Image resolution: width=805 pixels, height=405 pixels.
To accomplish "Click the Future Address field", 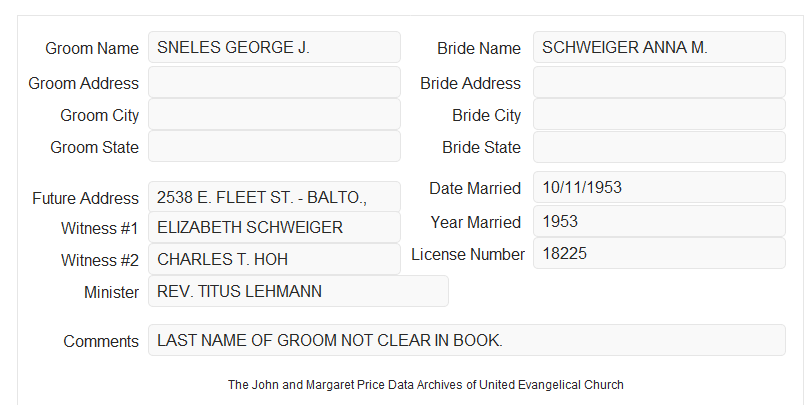I will tap(274, 197).
